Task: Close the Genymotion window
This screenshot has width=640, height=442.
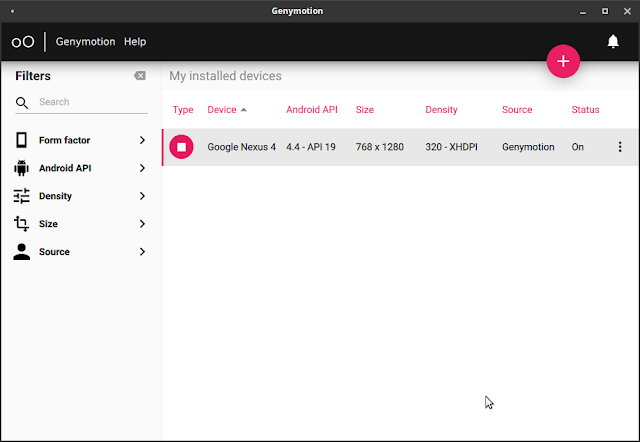Action: pyautogui.click(x=627, y=11)
